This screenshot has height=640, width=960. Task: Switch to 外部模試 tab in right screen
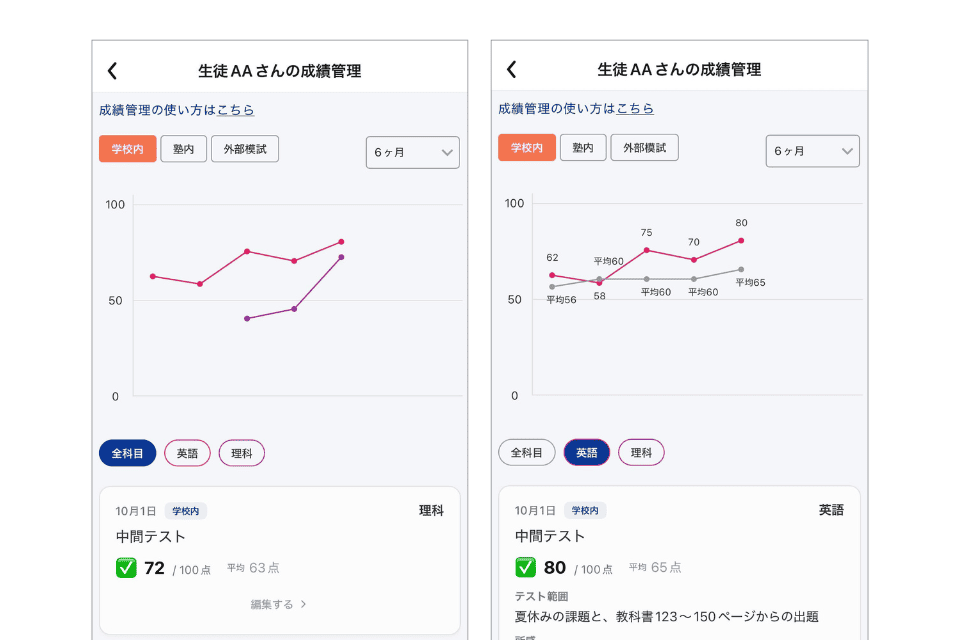pyautogui.click(x=645, y=148)
